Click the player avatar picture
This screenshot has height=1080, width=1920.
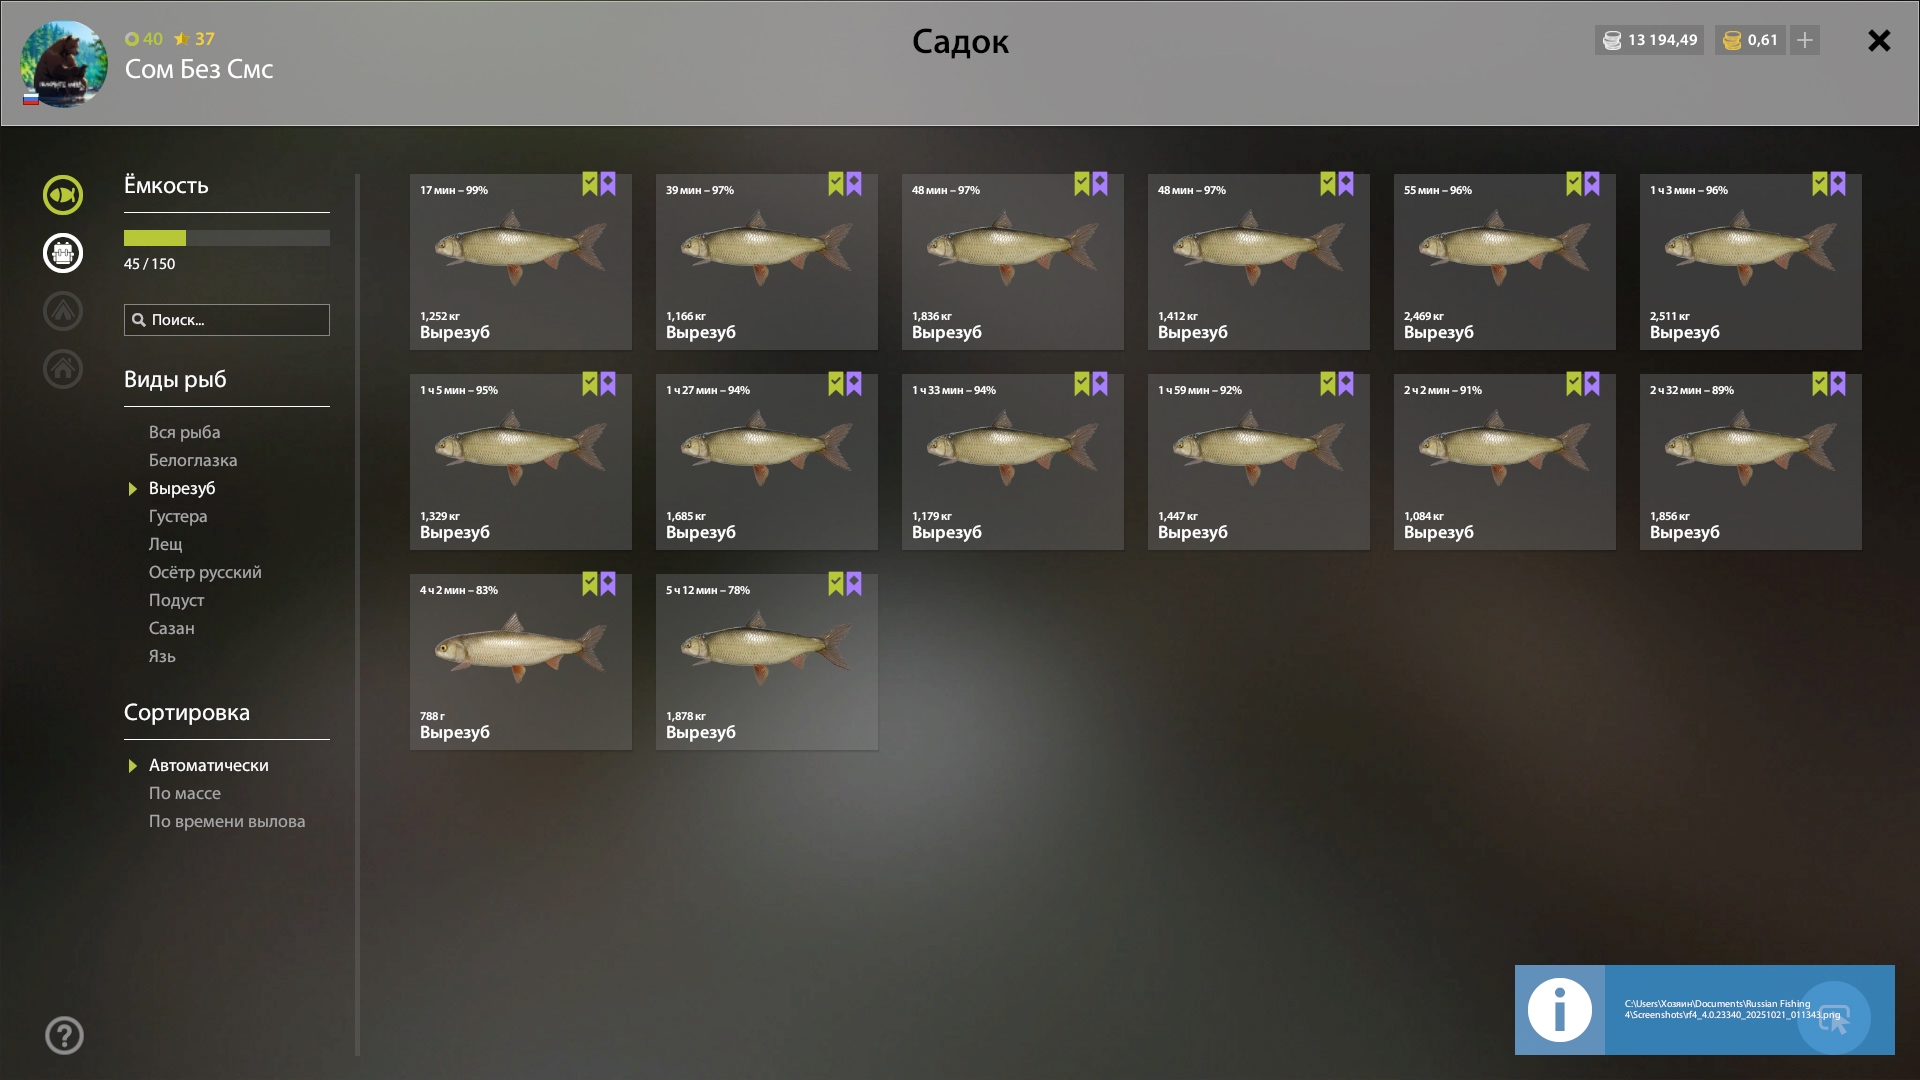pyautogui.click(x=64, y=64)
